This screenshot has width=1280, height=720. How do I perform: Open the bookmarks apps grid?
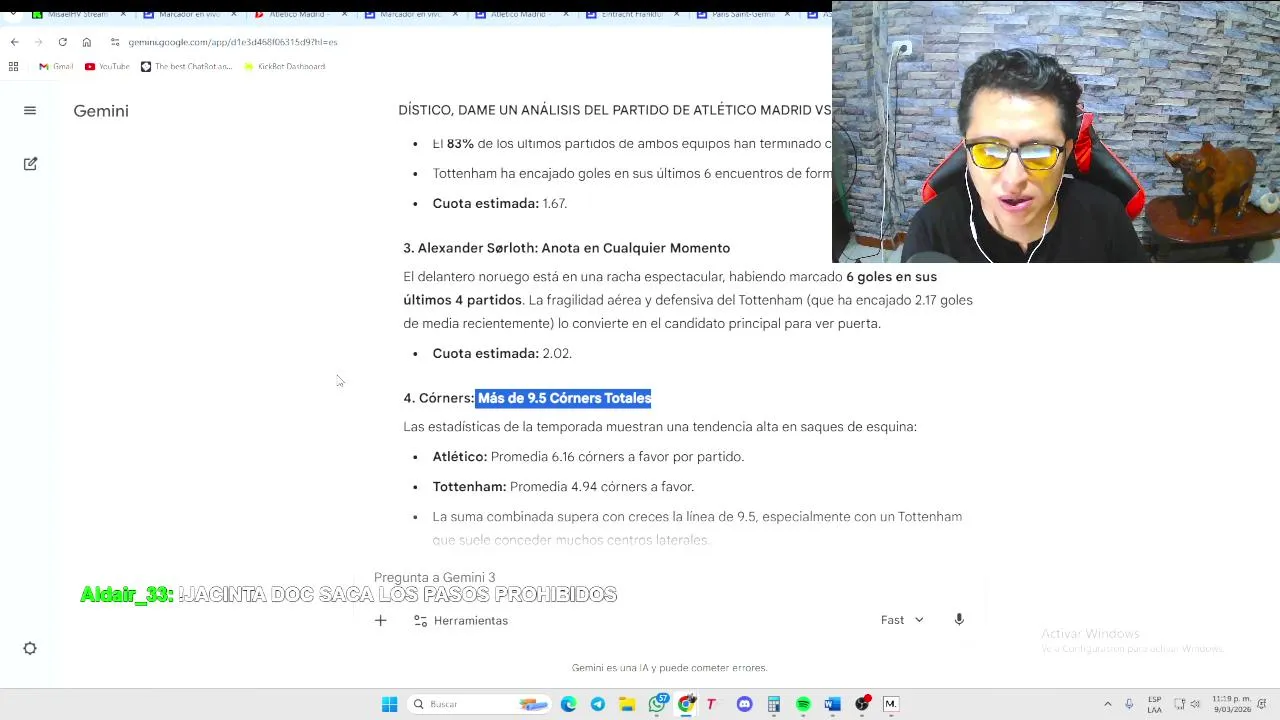pyautogui.click(x=13, y=66)
